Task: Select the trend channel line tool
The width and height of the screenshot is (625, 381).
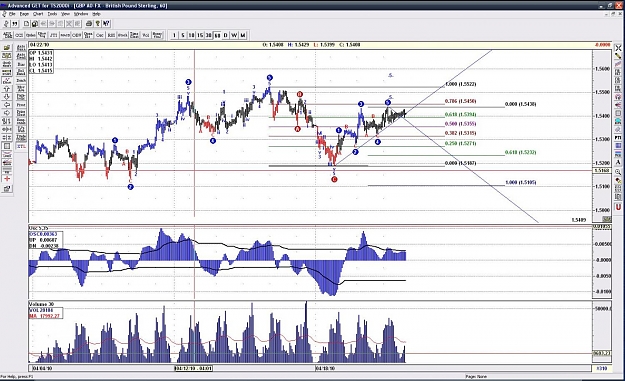Action: coord(618,64)
